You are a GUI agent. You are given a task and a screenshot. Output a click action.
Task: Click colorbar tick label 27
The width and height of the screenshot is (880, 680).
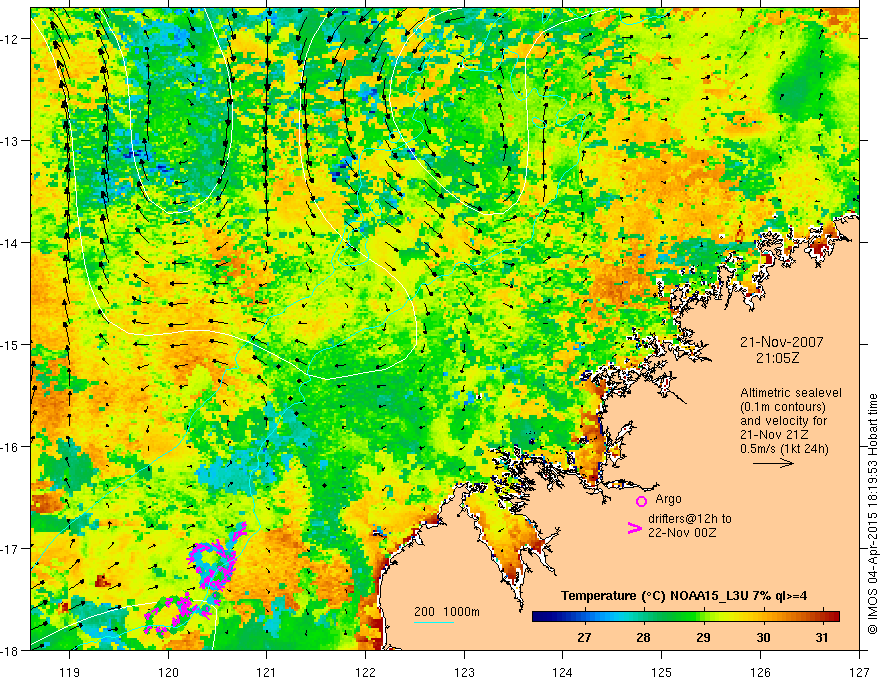pos(584,637)
